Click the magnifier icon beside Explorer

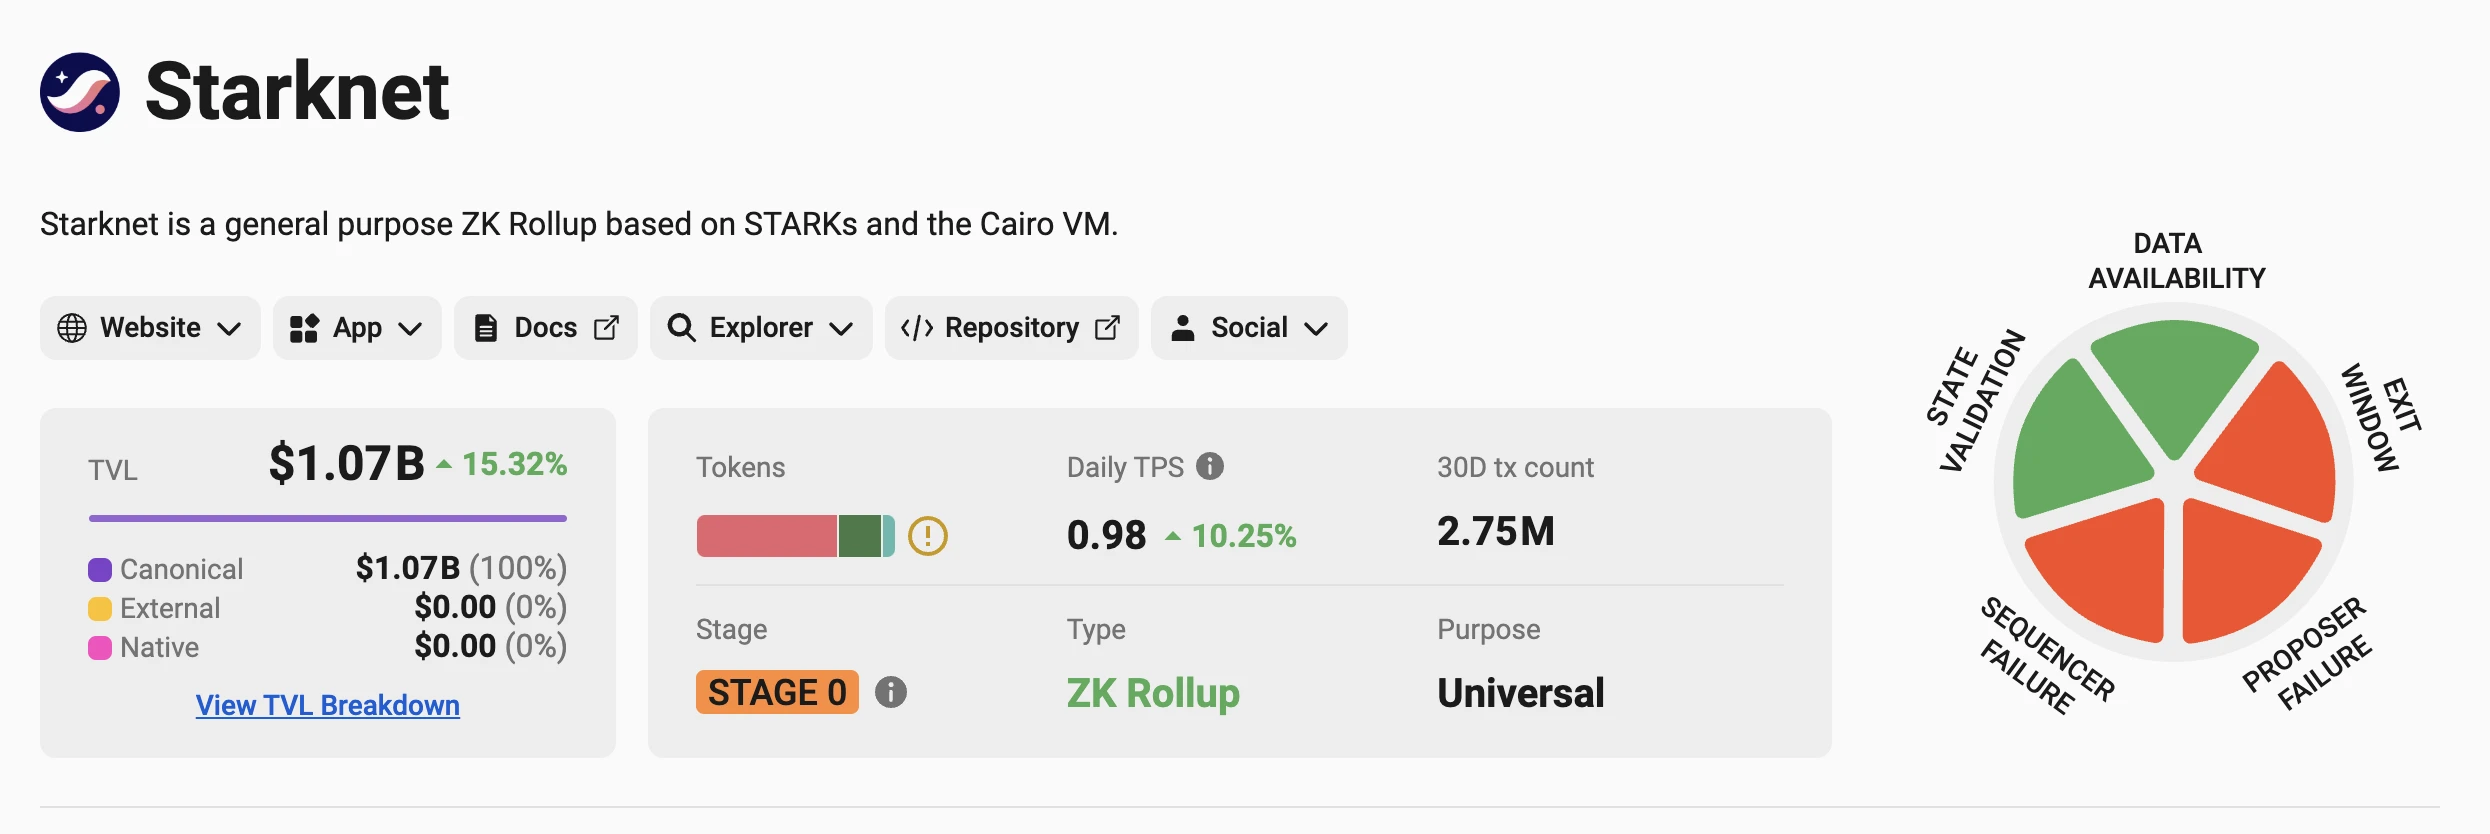point(681,328)
